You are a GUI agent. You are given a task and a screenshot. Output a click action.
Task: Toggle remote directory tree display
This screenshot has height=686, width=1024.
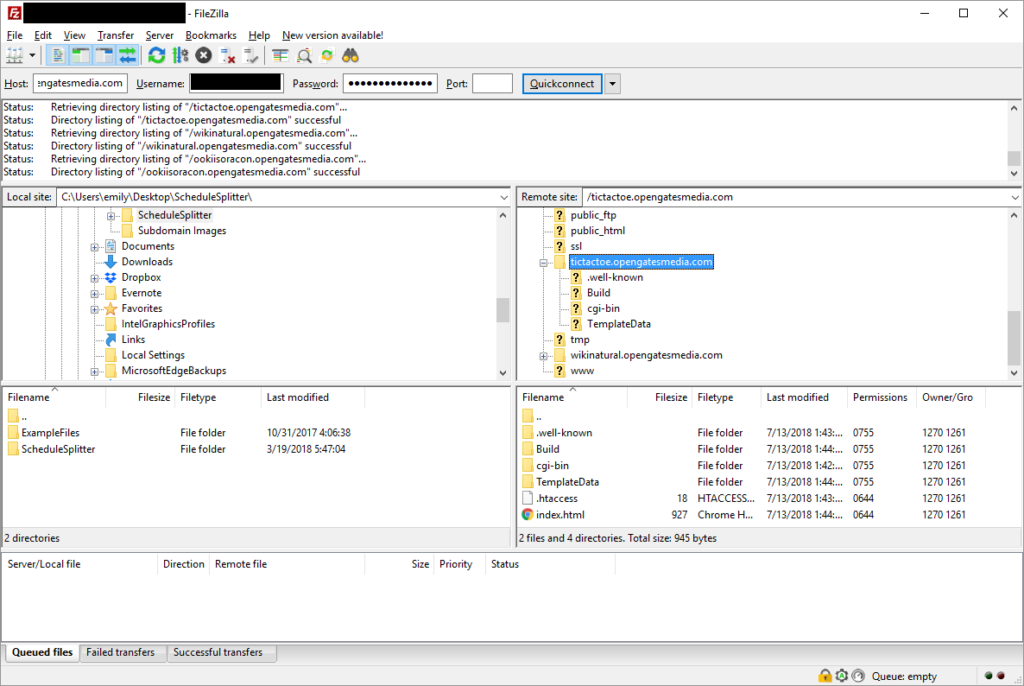tap(104, 56)
